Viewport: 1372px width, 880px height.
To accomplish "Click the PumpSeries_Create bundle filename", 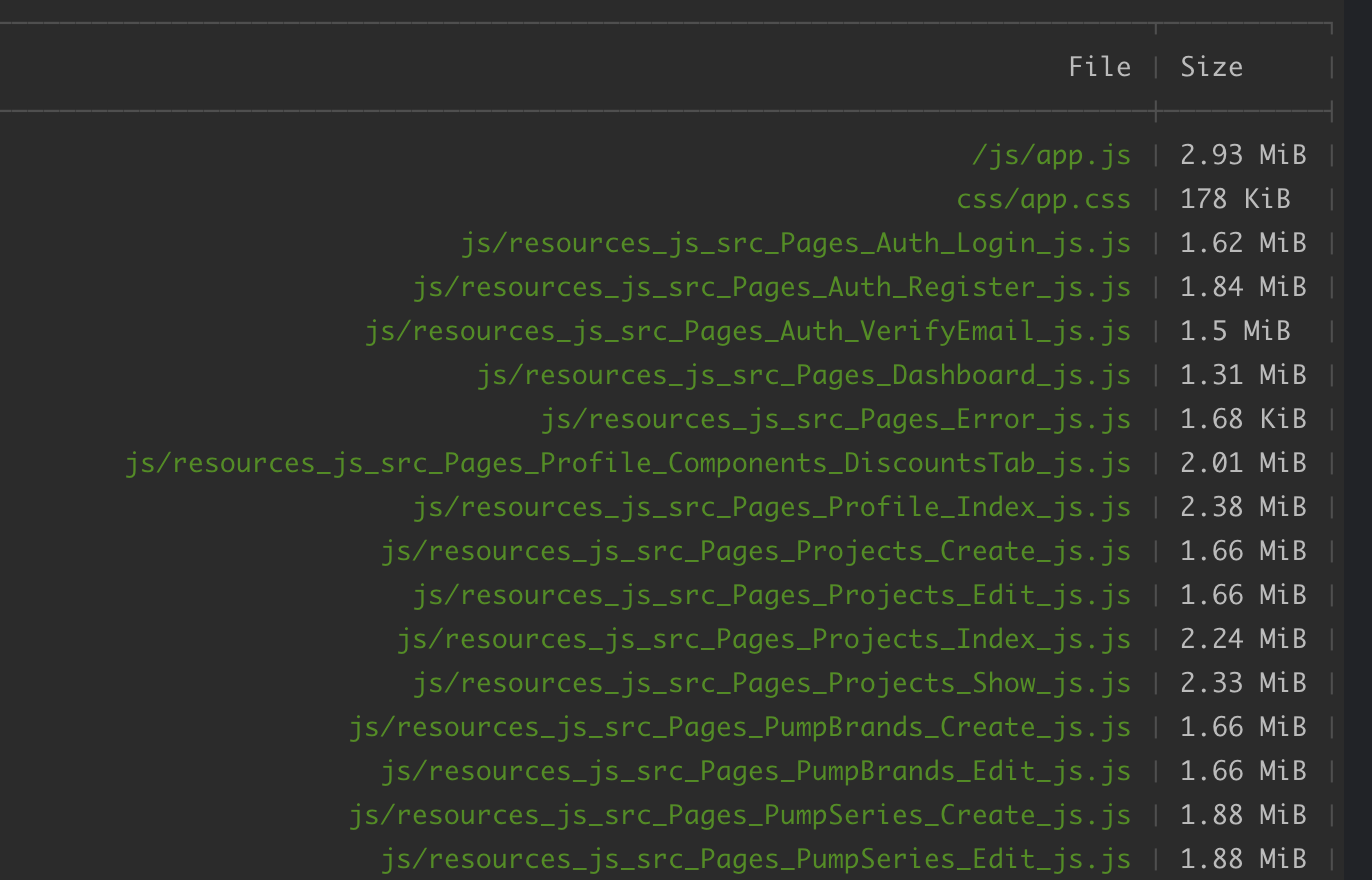I will click(x=740, y=815).
